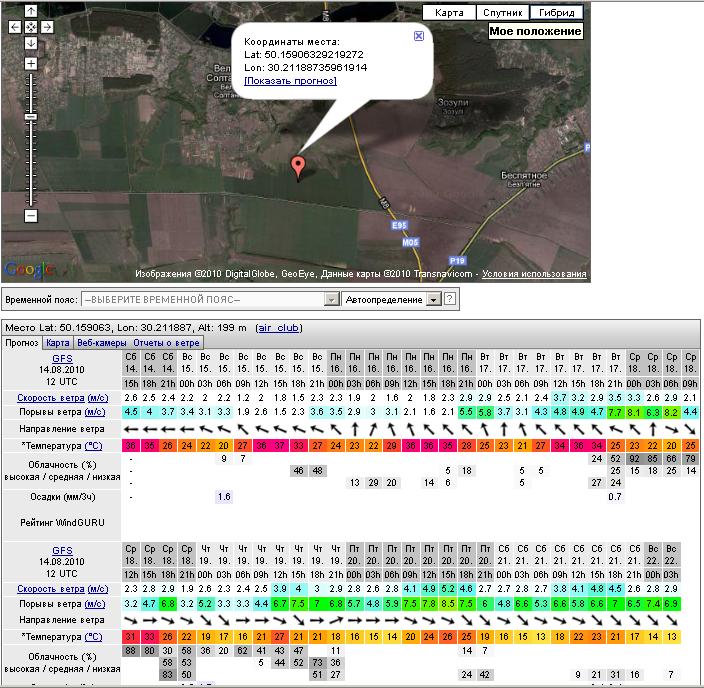
Task: Pan the map left with the arrow
Action: pyautogui.click(x=15, y=27)
